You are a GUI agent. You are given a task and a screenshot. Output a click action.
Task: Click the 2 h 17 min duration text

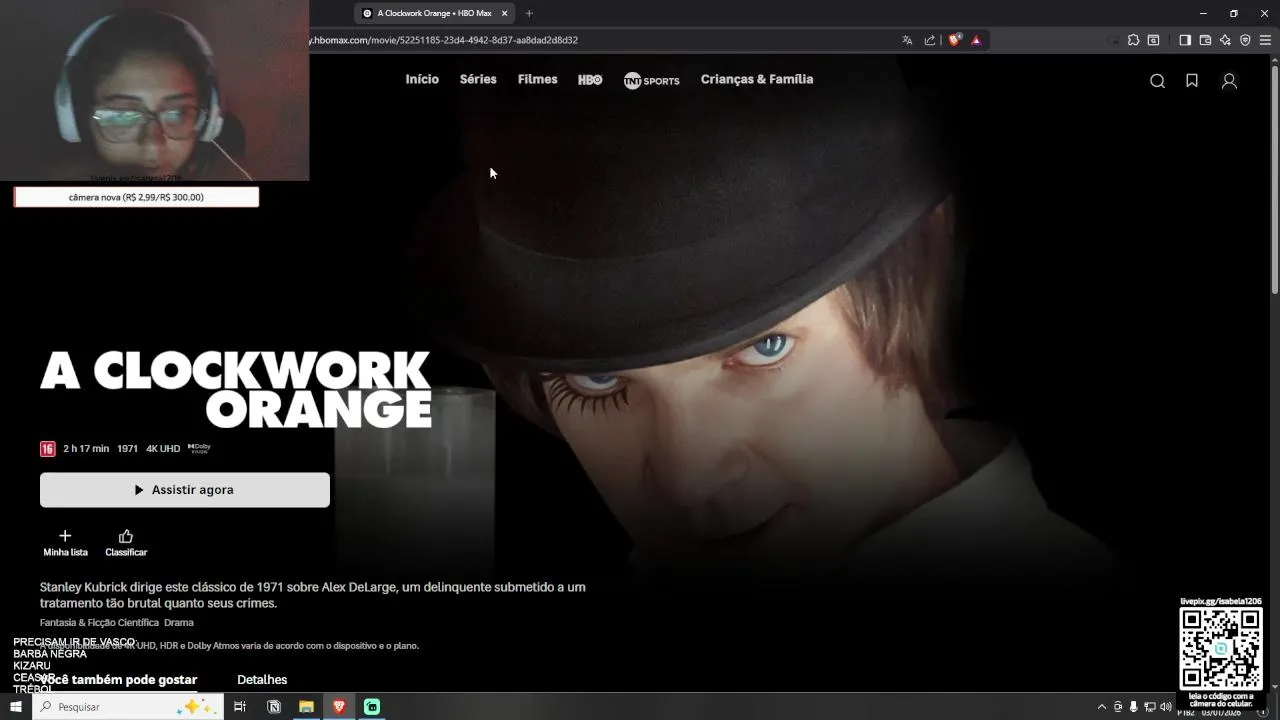pyautogui.click(x=86, y=449)
